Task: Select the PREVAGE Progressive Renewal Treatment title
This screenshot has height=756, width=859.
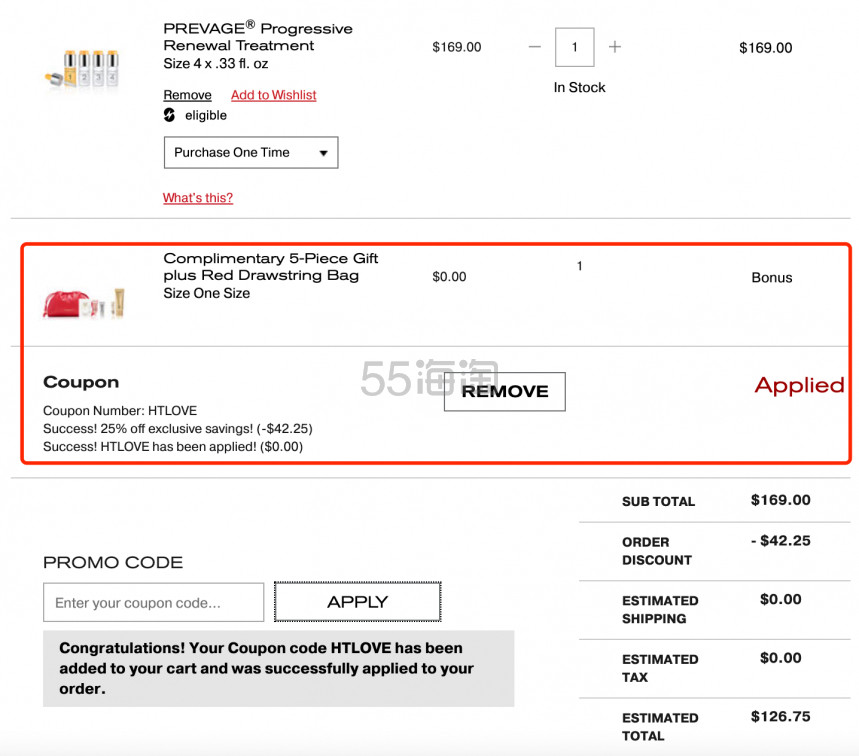Action: (x=258, y=37)
